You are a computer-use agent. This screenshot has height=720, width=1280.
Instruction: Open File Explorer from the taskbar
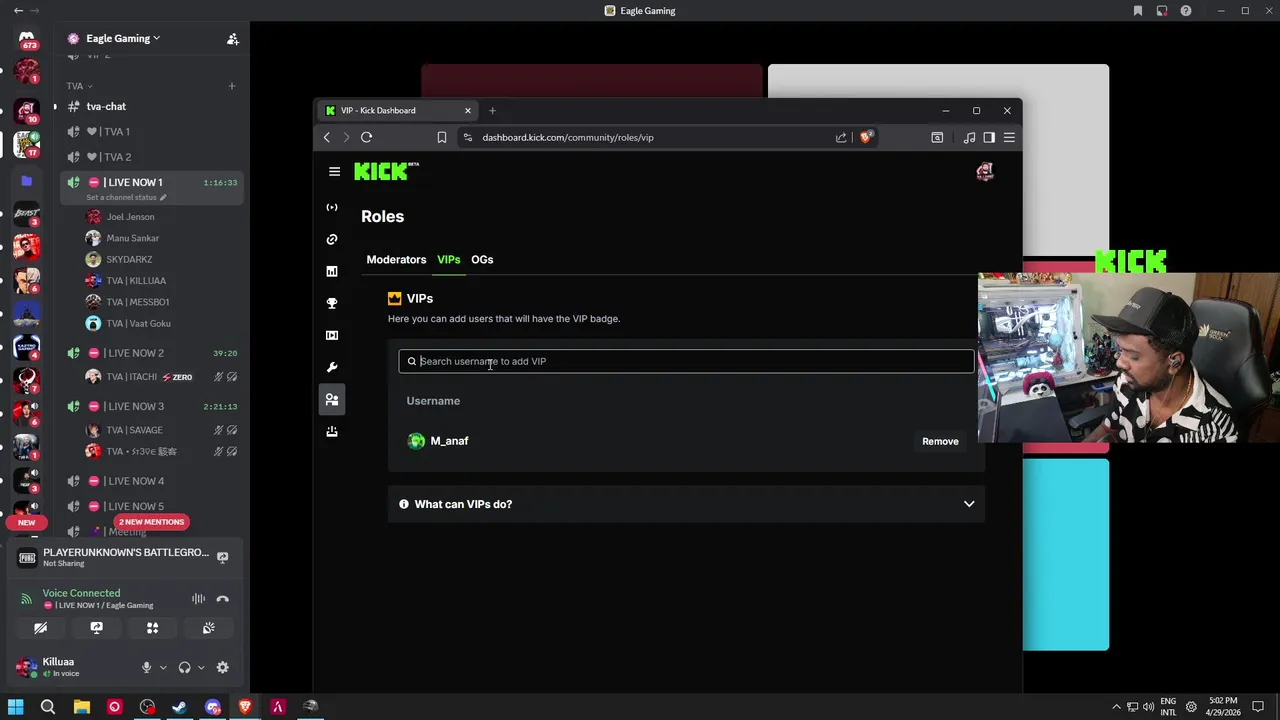(81, 707)
